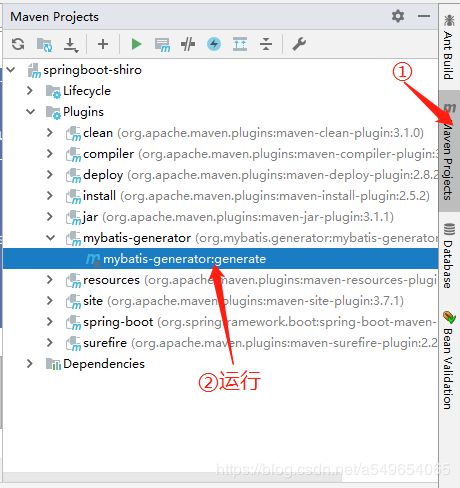
Task: Select the spring-boot plugin row
Action: click(x=221, y=322)
